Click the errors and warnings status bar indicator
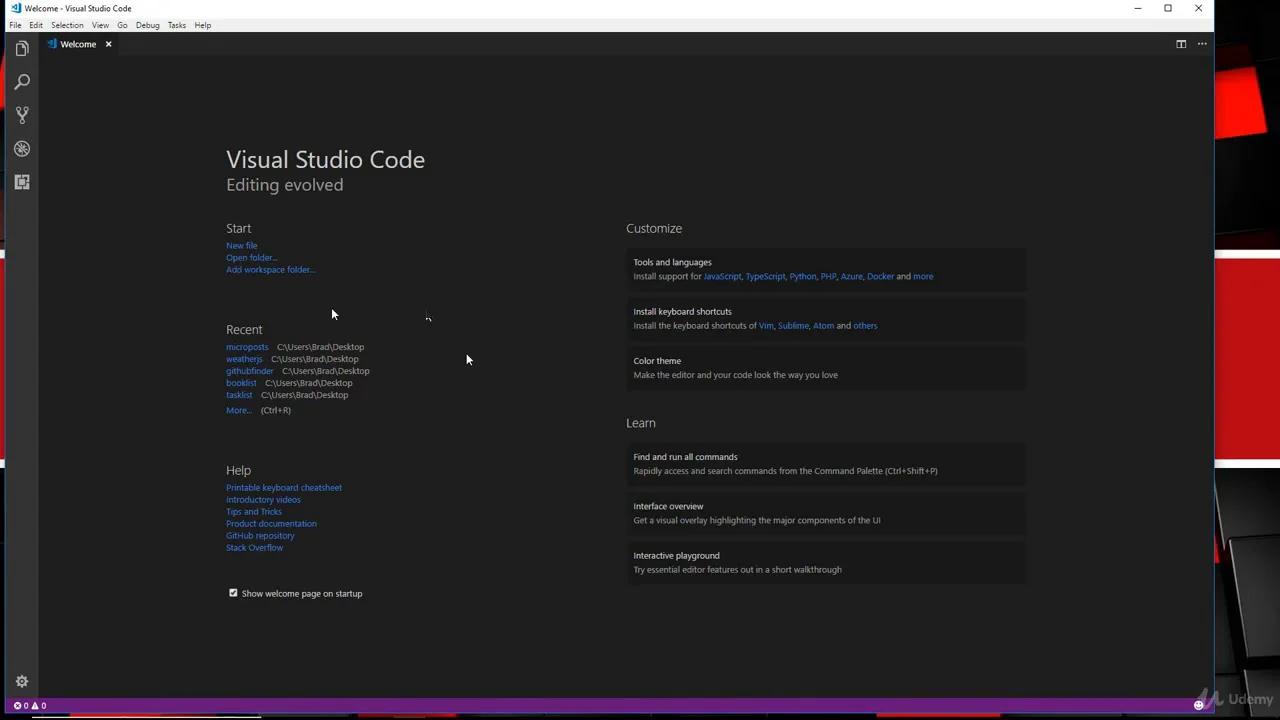The height and width of the screenshot is (720, 1280). 28,705
